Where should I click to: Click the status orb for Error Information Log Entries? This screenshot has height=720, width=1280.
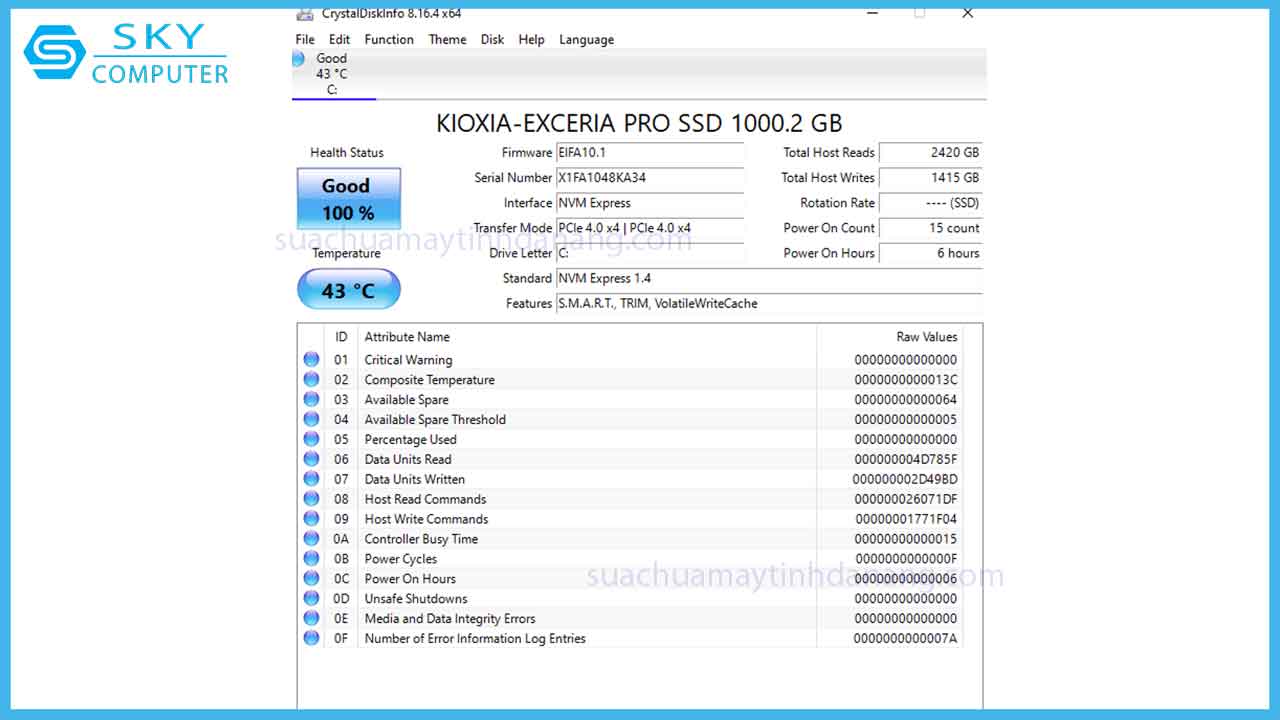pos(311,638)
